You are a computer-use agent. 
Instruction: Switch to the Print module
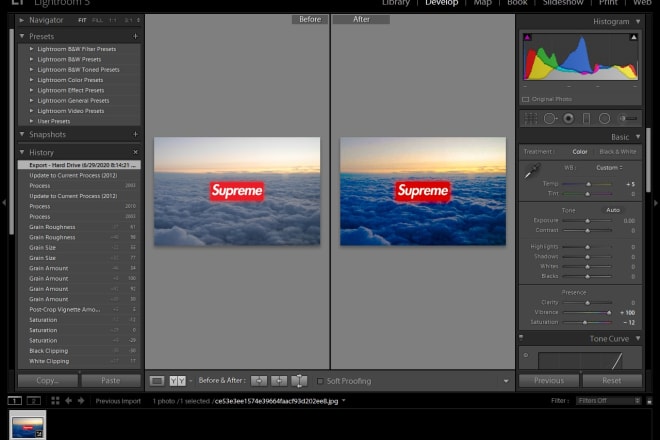pos(609,3)
